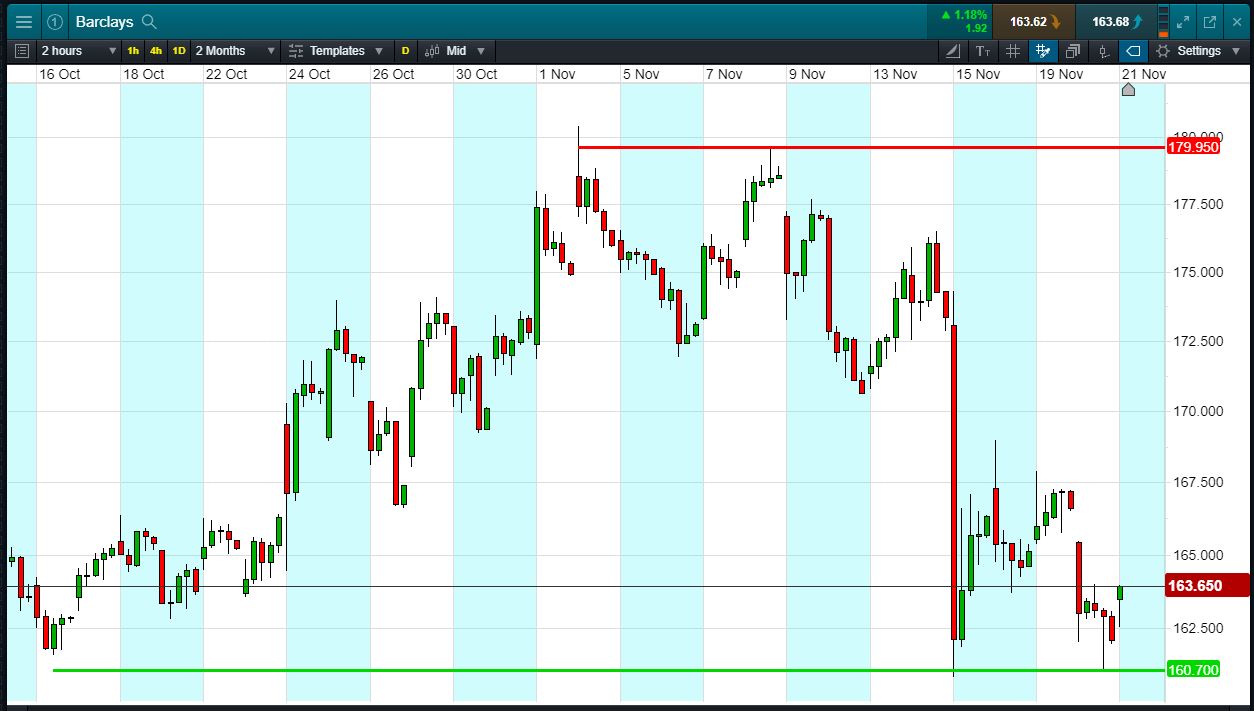Click the 21 Nov timeline marker arrow
This screenshot has height=711, width=1254.
[x=1128, y=90]
